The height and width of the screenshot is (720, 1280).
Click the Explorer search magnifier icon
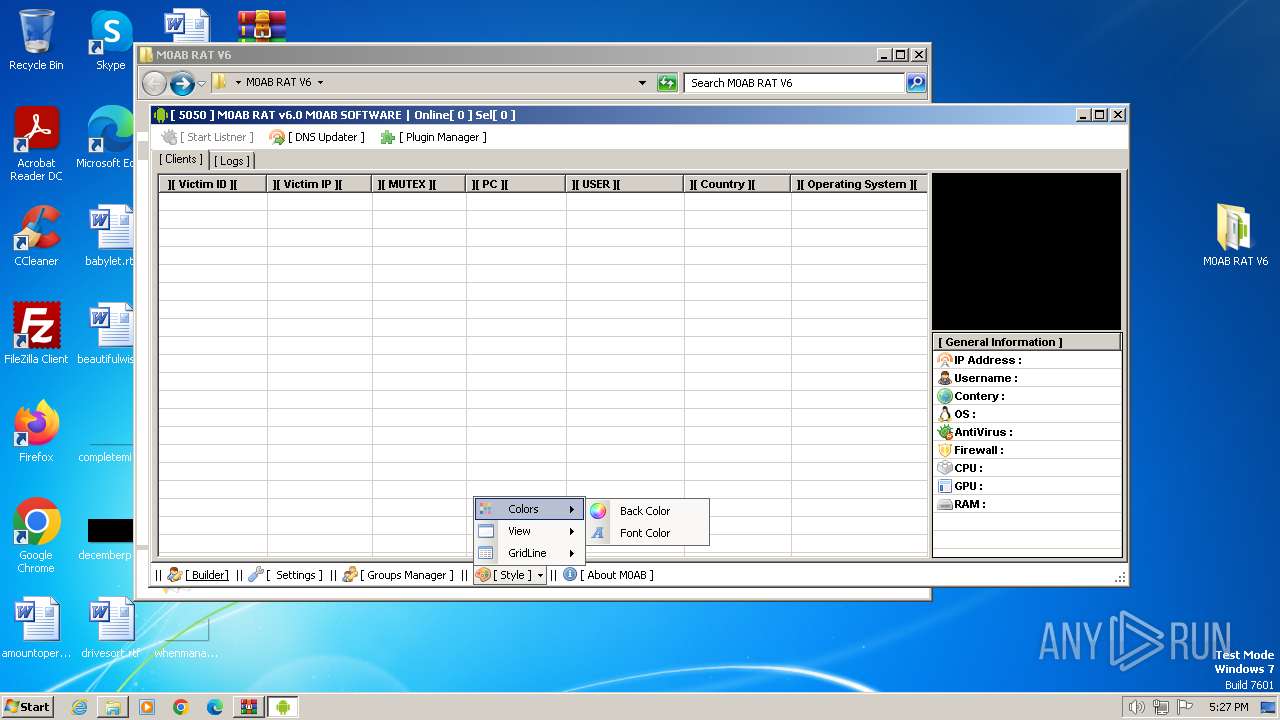click(x=916, y=83)
